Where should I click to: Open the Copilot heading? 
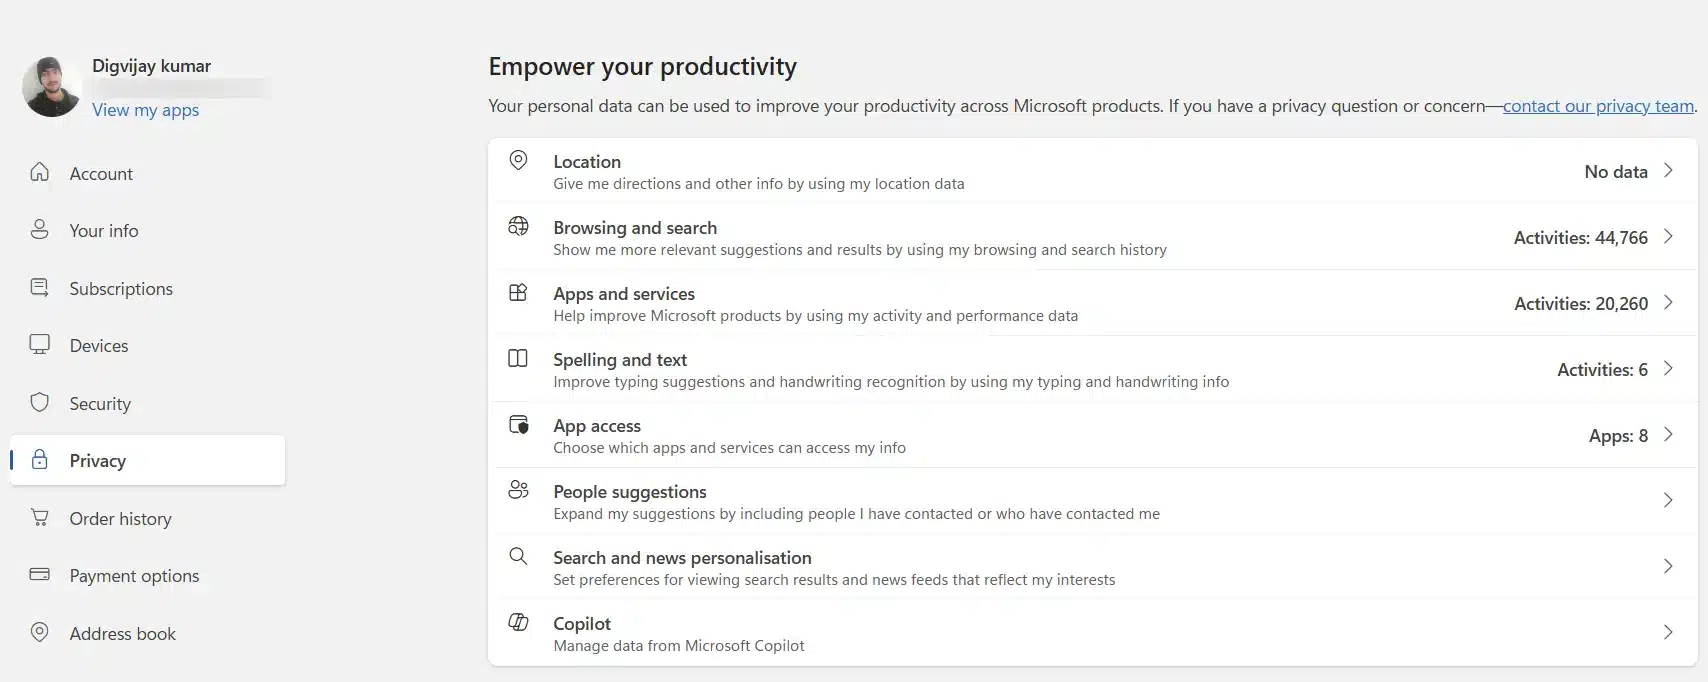[582, 623]
